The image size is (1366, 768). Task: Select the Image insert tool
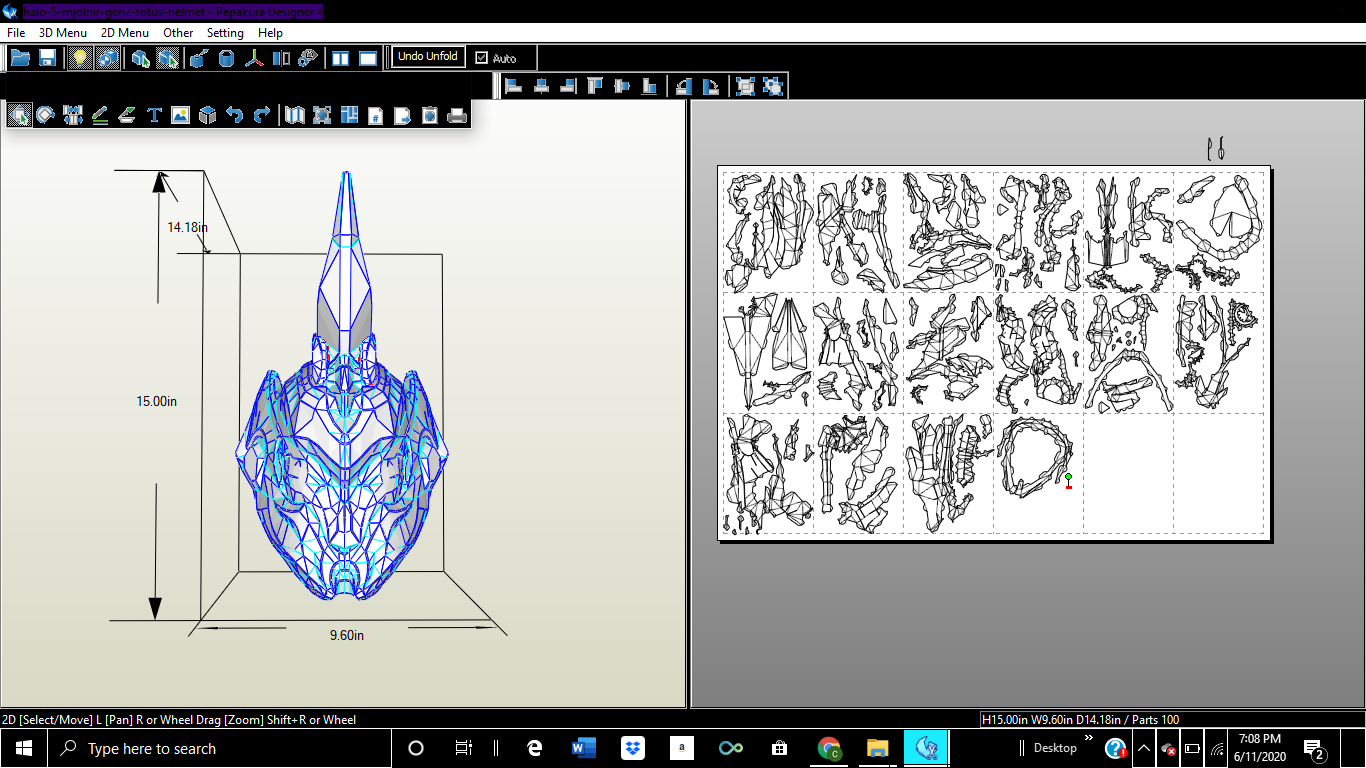180,115
